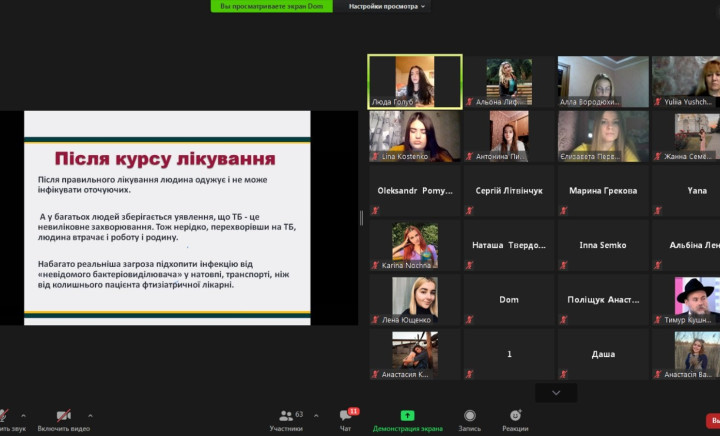This screenshot has height=436, width=720.
Task: Click muted mic icon on Сергій Літвінчук tile
Action: click(469, 211)
